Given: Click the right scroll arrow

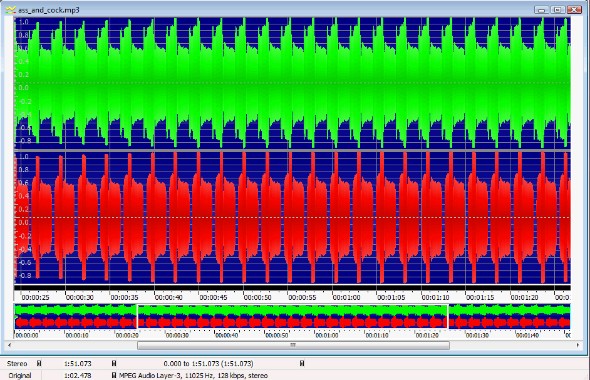Looking at the screenshot, I should tap(578, 345).
